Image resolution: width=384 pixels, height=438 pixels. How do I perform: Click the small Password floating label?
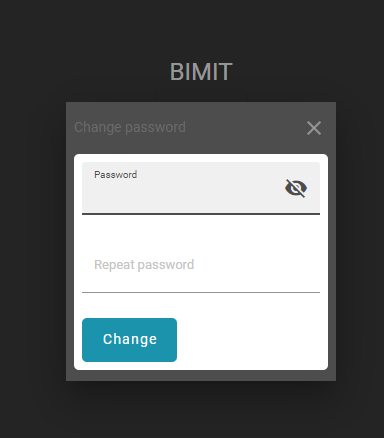[x=116, y=175]
